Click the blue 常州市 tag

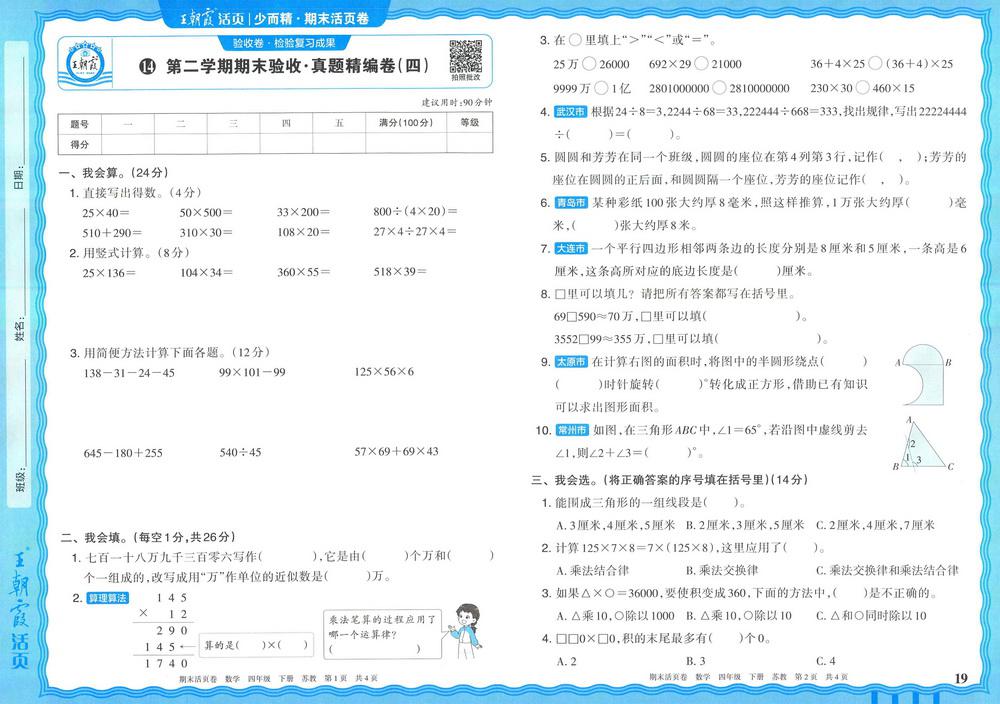(x=571, y=430)
